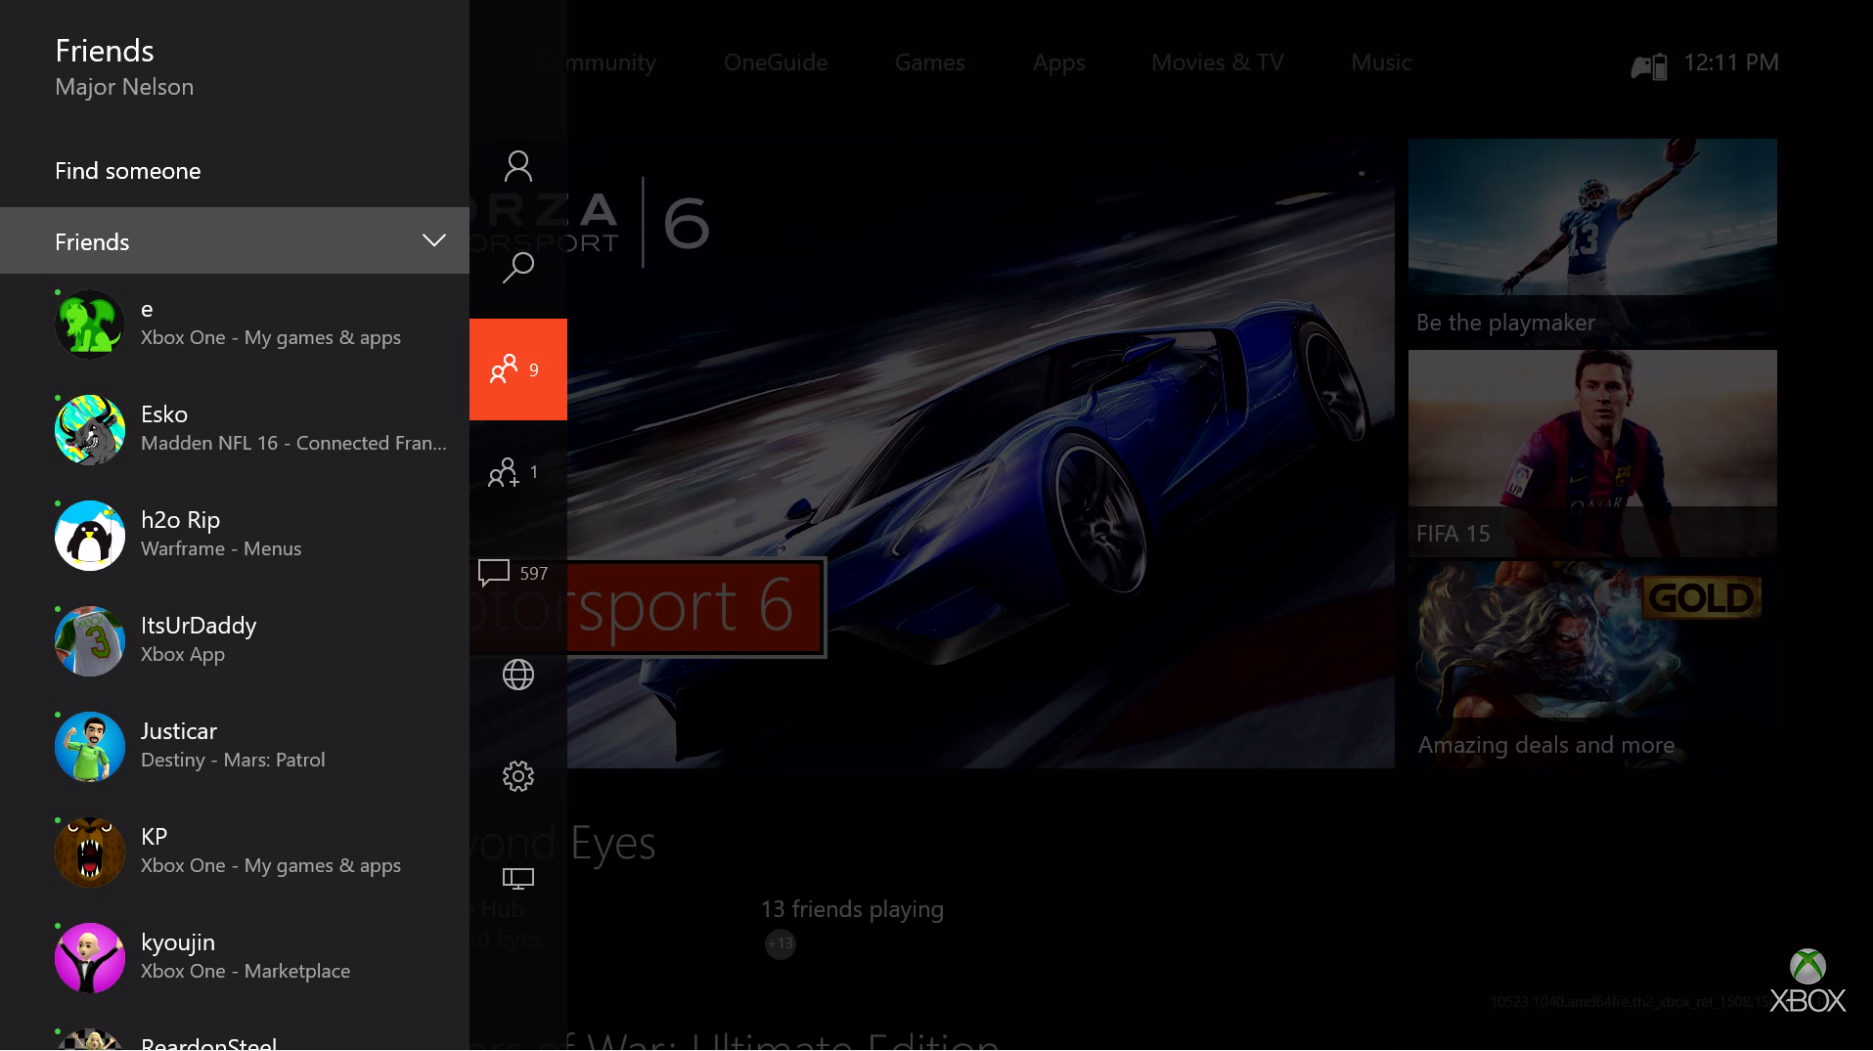Open the profile icon in the guide
The image size is (1873, 1051).
518,166
